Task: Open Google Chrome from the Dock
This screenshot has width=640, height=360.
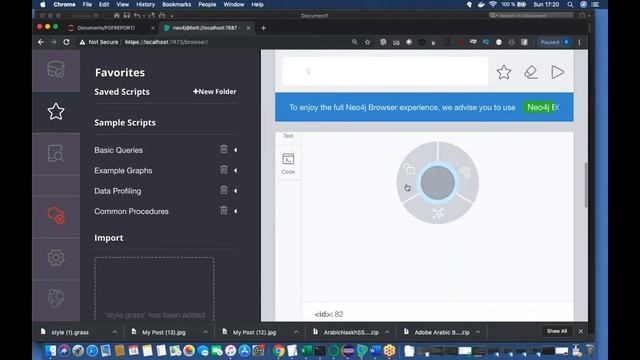Action: coord(278,350)
